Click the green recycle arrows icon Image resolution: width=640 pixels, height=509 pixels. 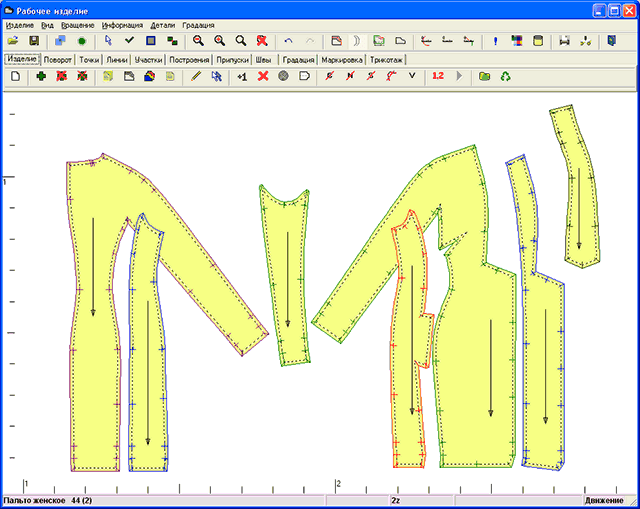[x=506, y=76]
